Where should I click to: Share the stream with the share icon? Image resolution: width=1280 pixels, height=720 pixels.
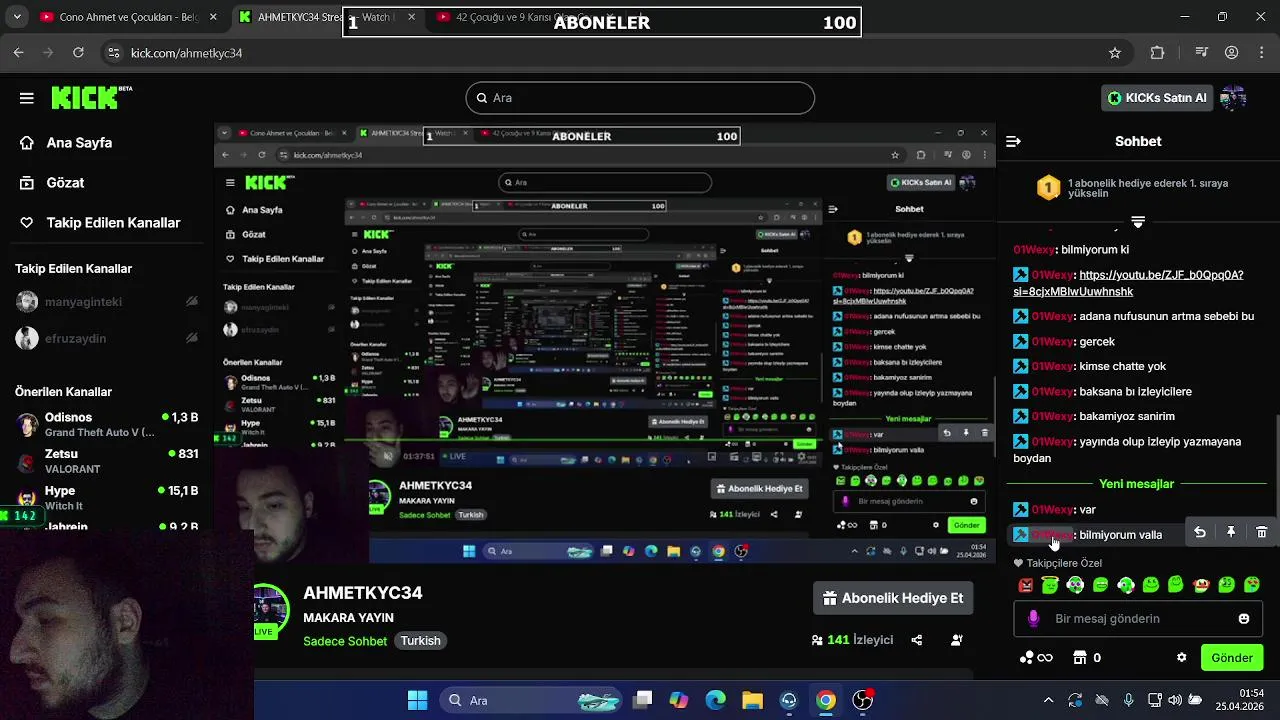[917, 640]
